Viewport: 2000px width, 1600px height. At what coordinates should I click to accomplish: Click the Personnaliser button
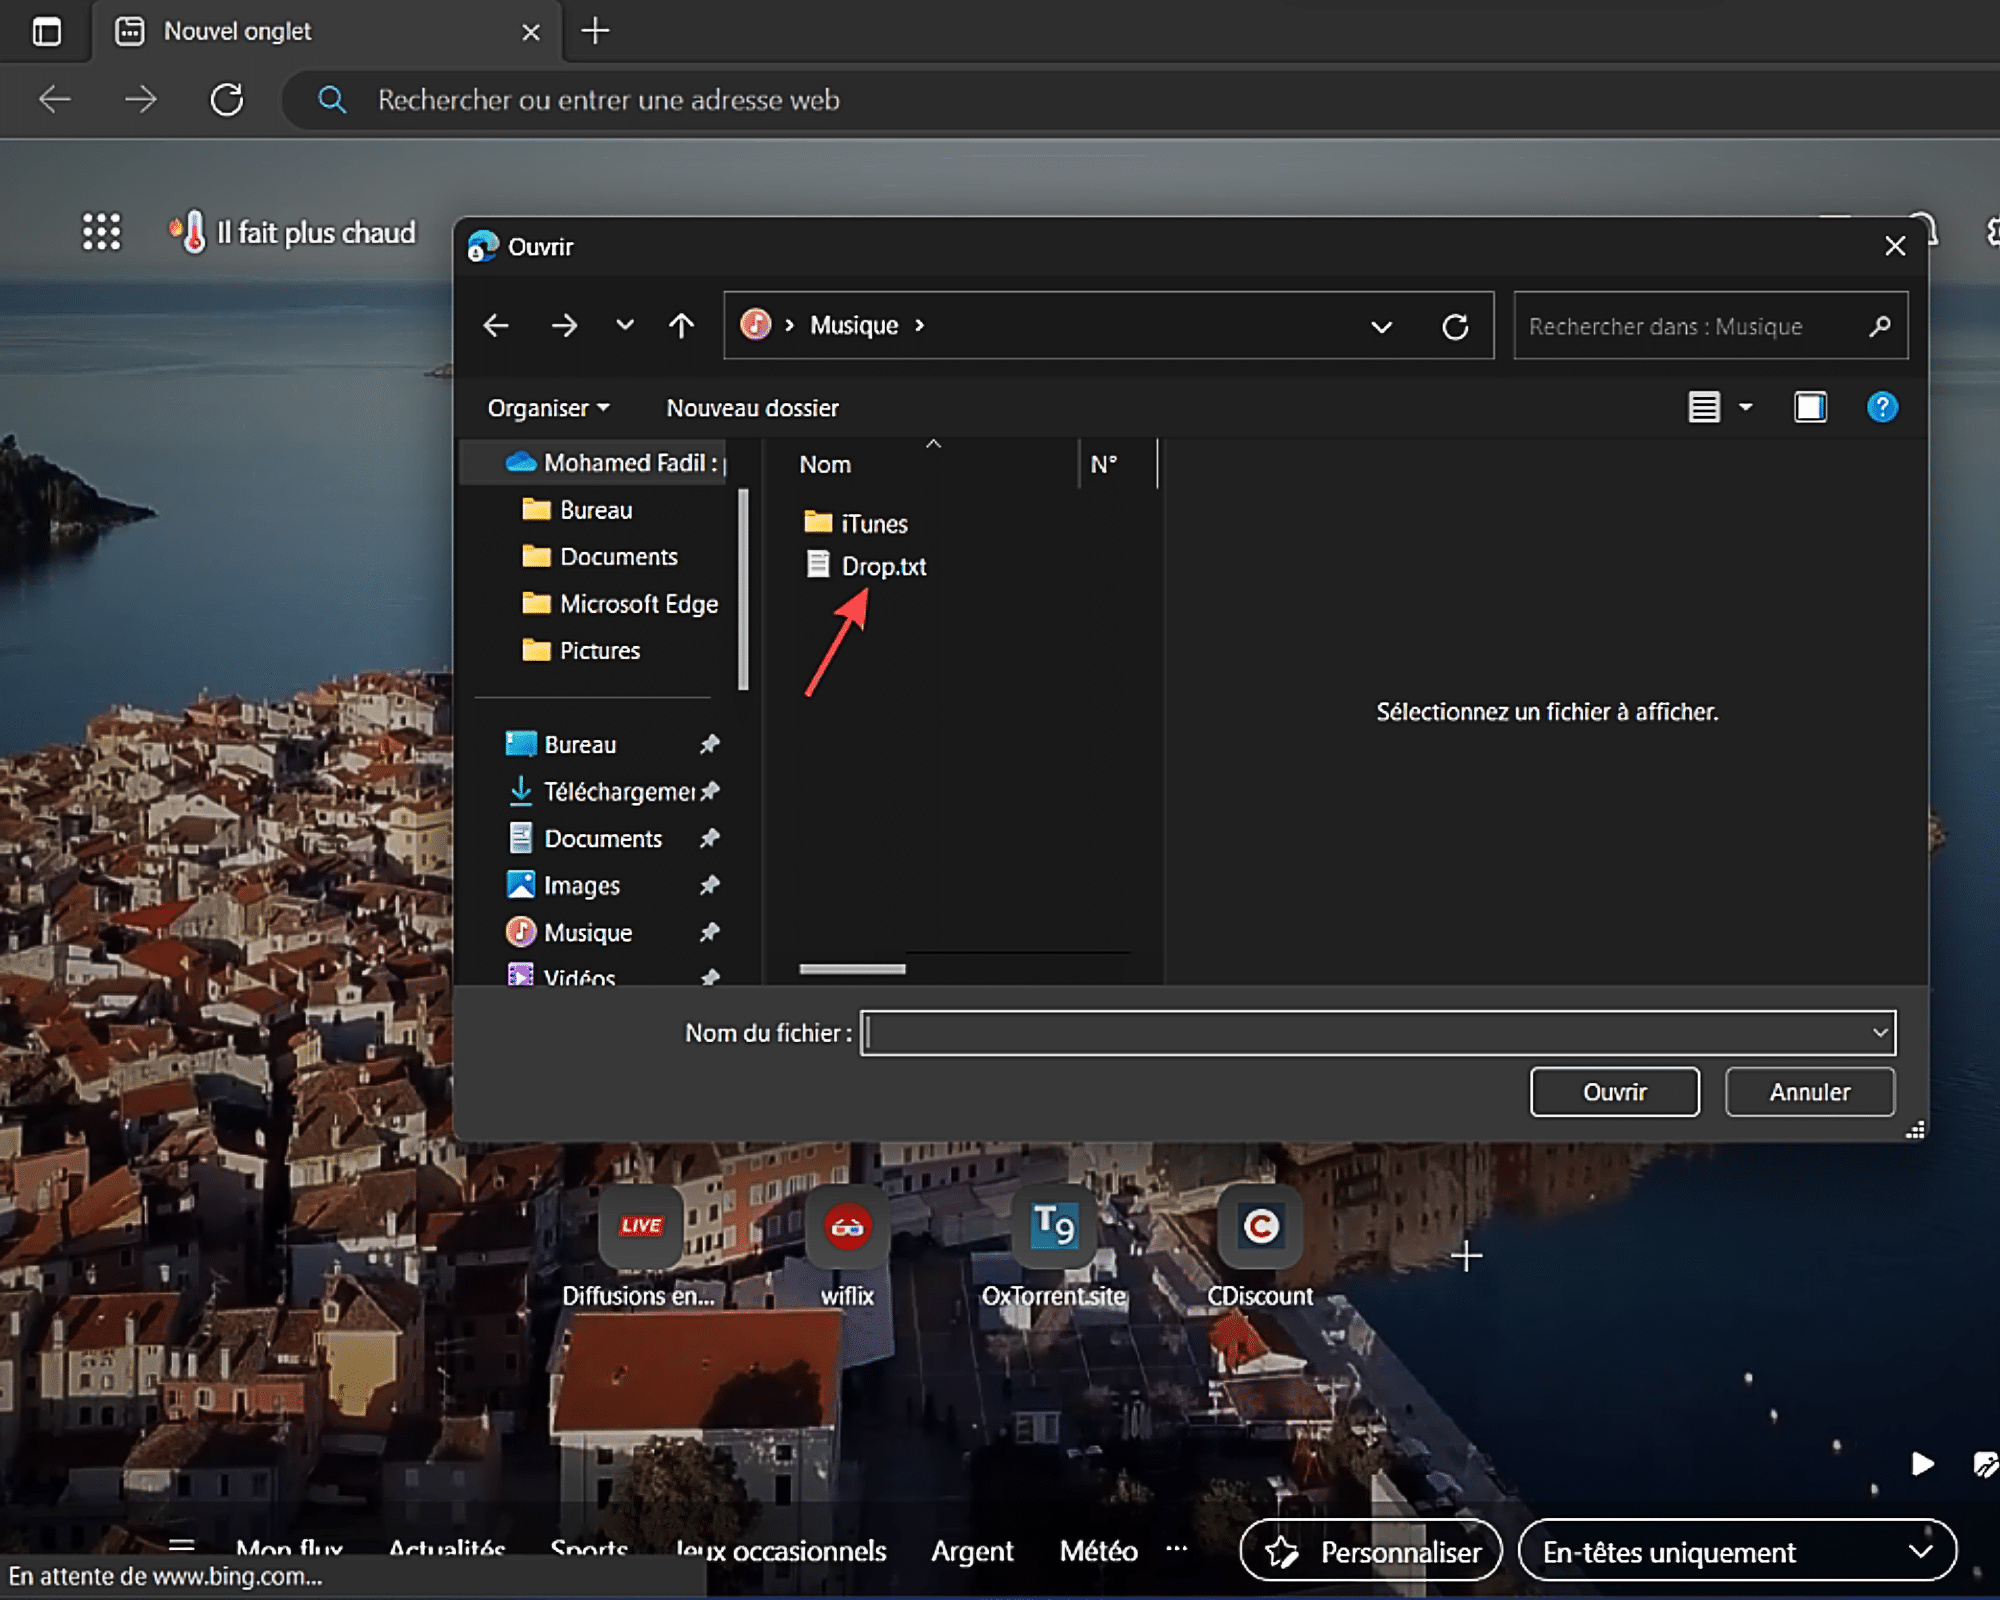(x=1371, y=1551)
